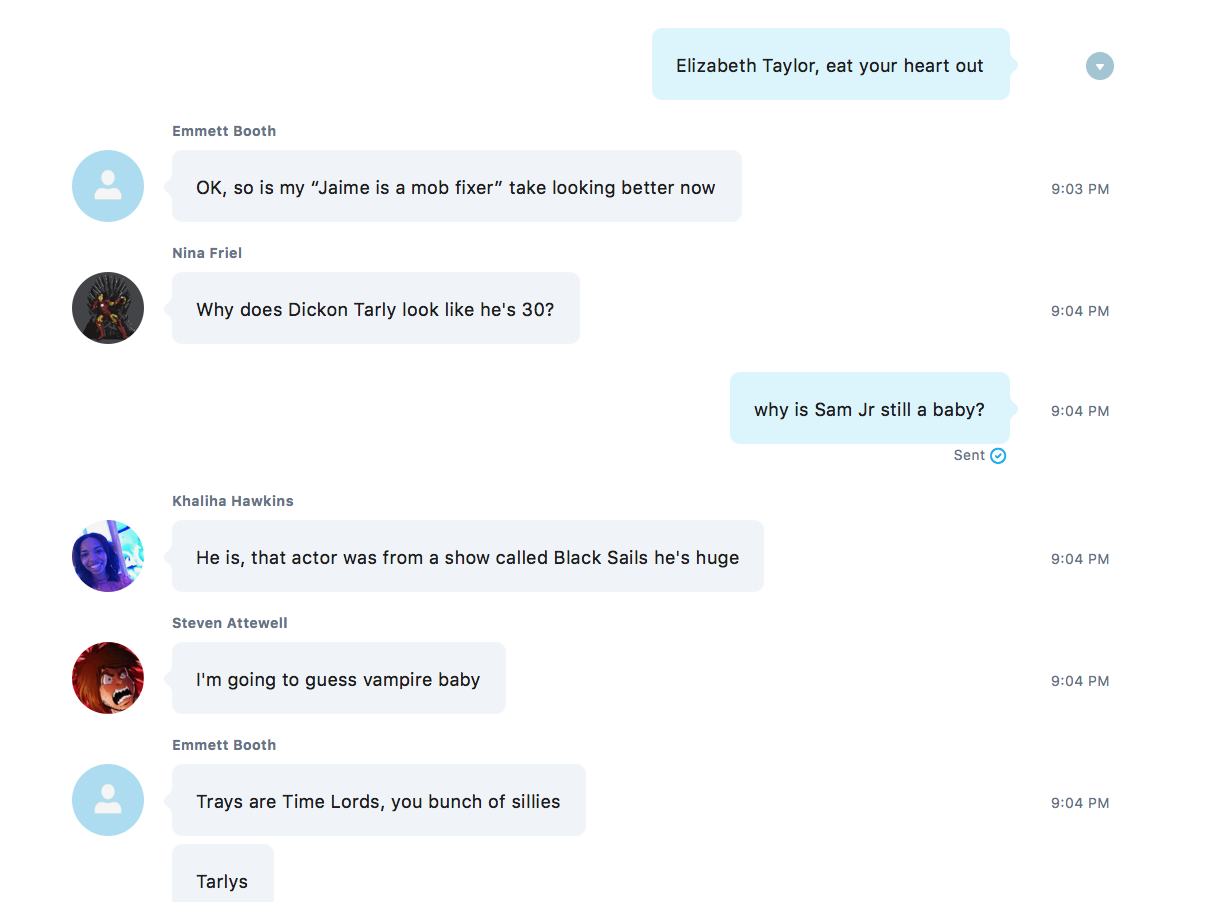Click the Dickon Tarly message bubble
The width and height of the screenshot is (1216, 902).
(x=375, y=309)
